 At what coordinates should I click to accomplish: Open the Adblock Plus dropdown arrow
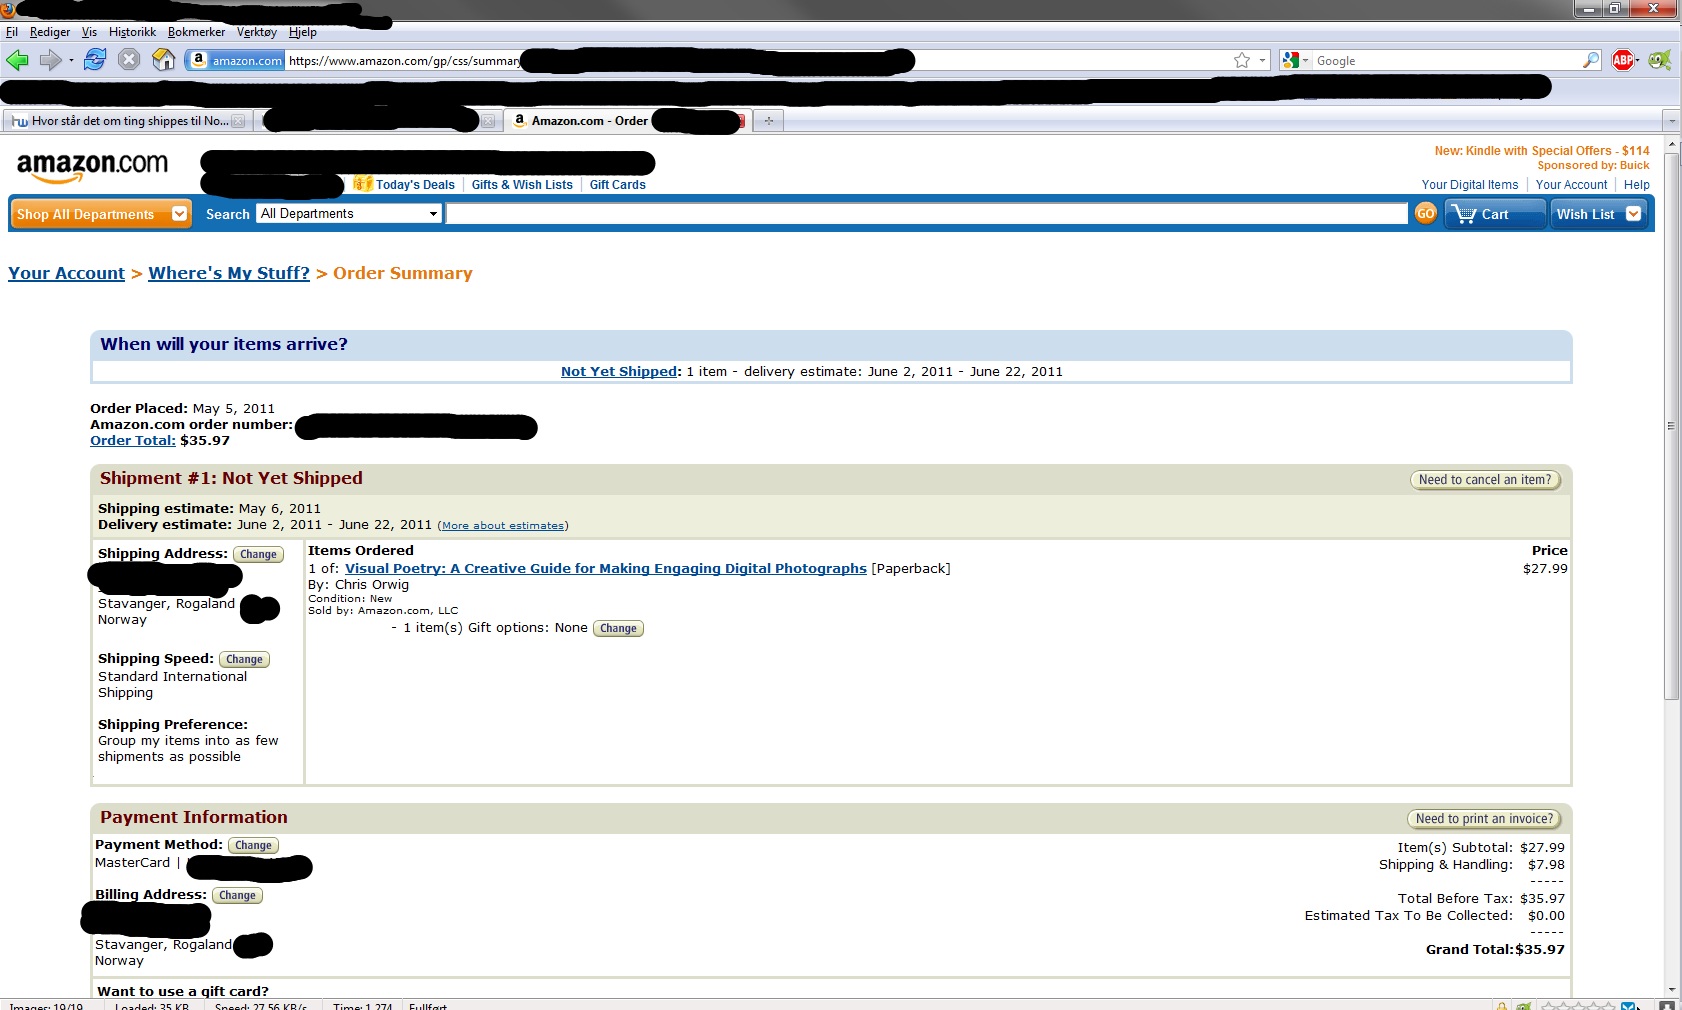pos(1638,61)
